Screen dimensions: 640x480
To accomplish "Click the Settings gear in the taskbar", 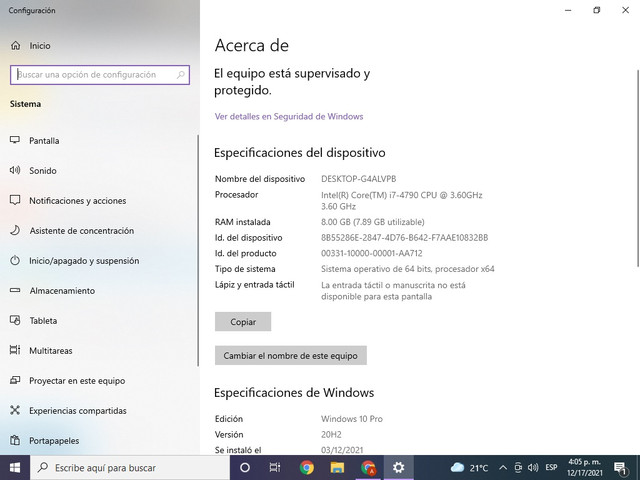I will coord(398,468).
